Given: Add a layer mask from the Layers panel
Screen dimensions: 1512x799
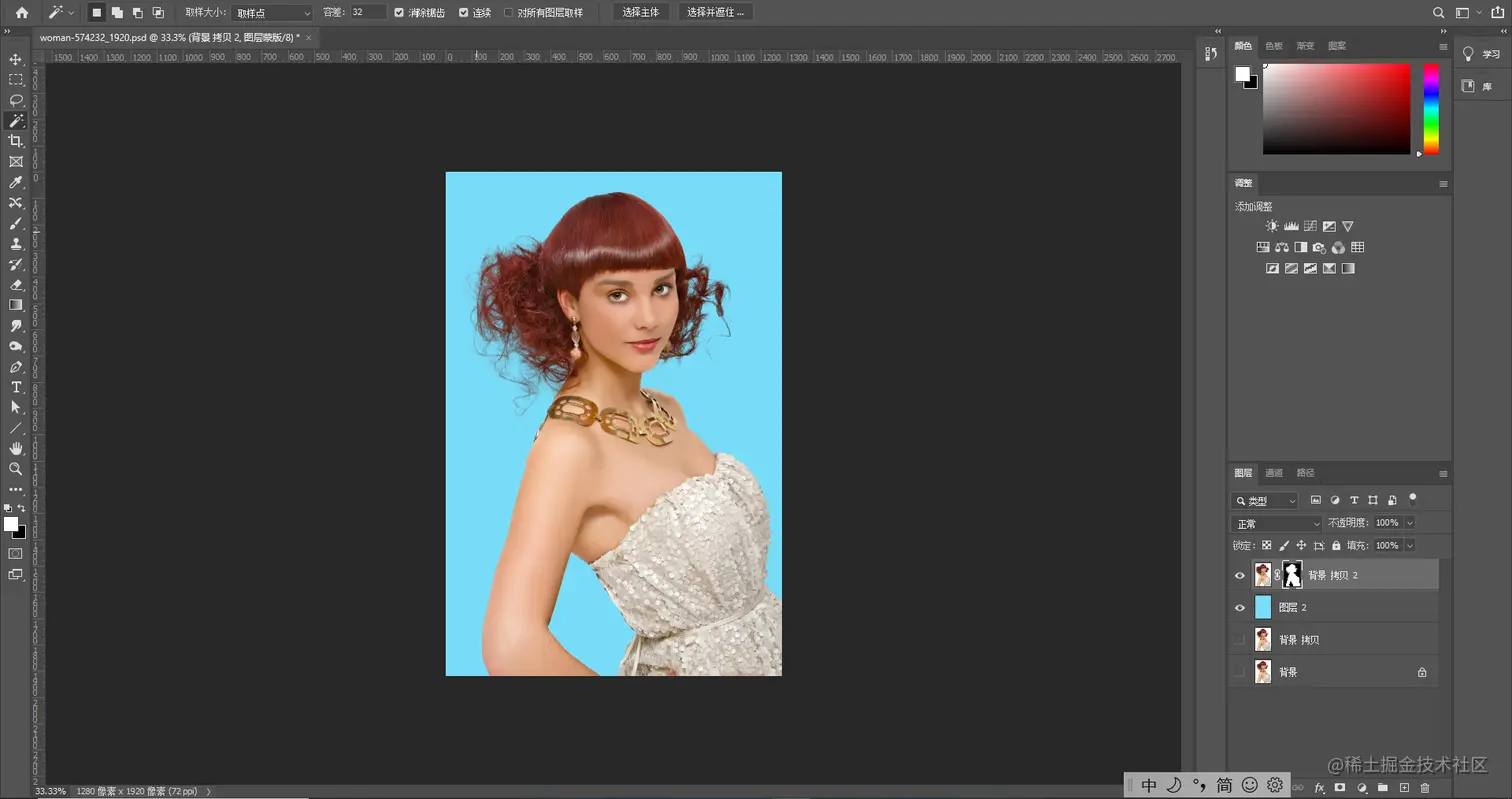Looking at the screenshot, I should coord(1339,785).
